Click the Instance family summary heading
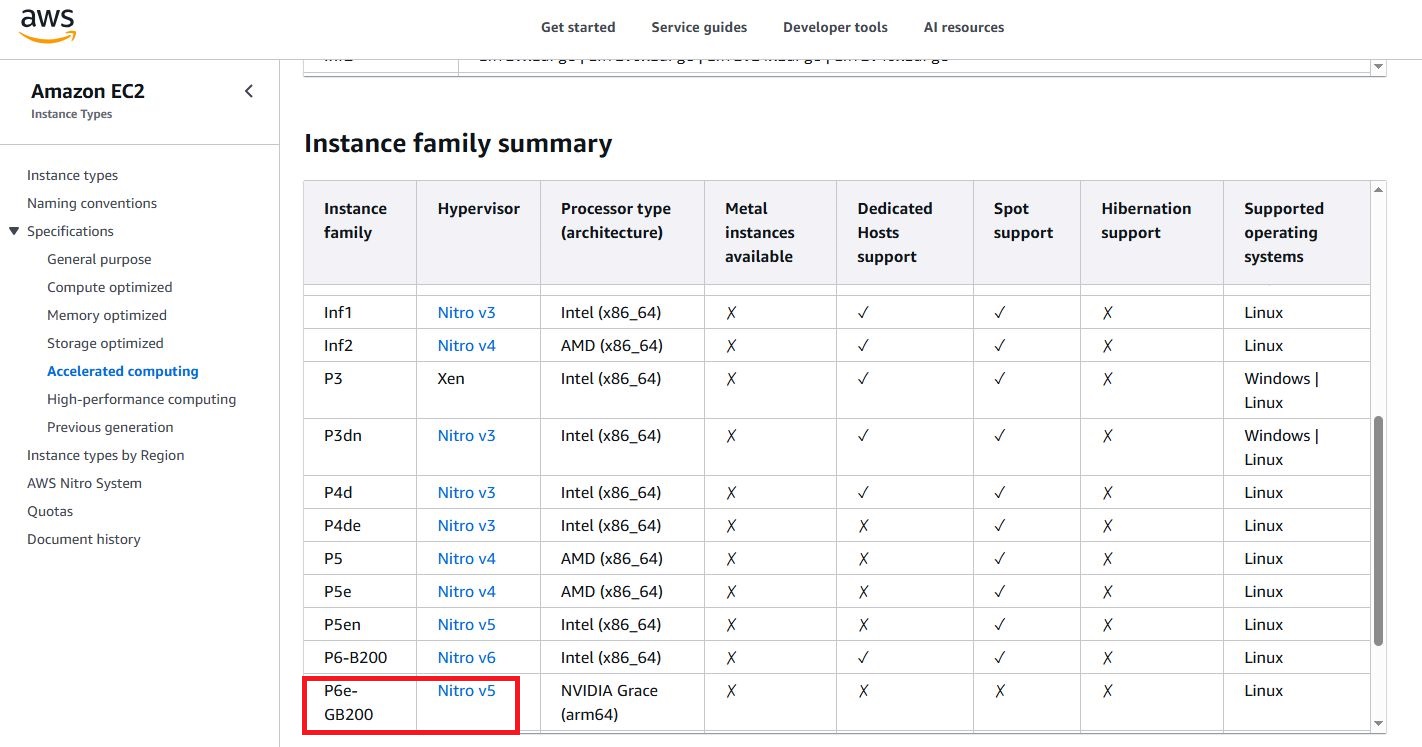Viewport: 1422px width, 747px height. click(458, 144)
